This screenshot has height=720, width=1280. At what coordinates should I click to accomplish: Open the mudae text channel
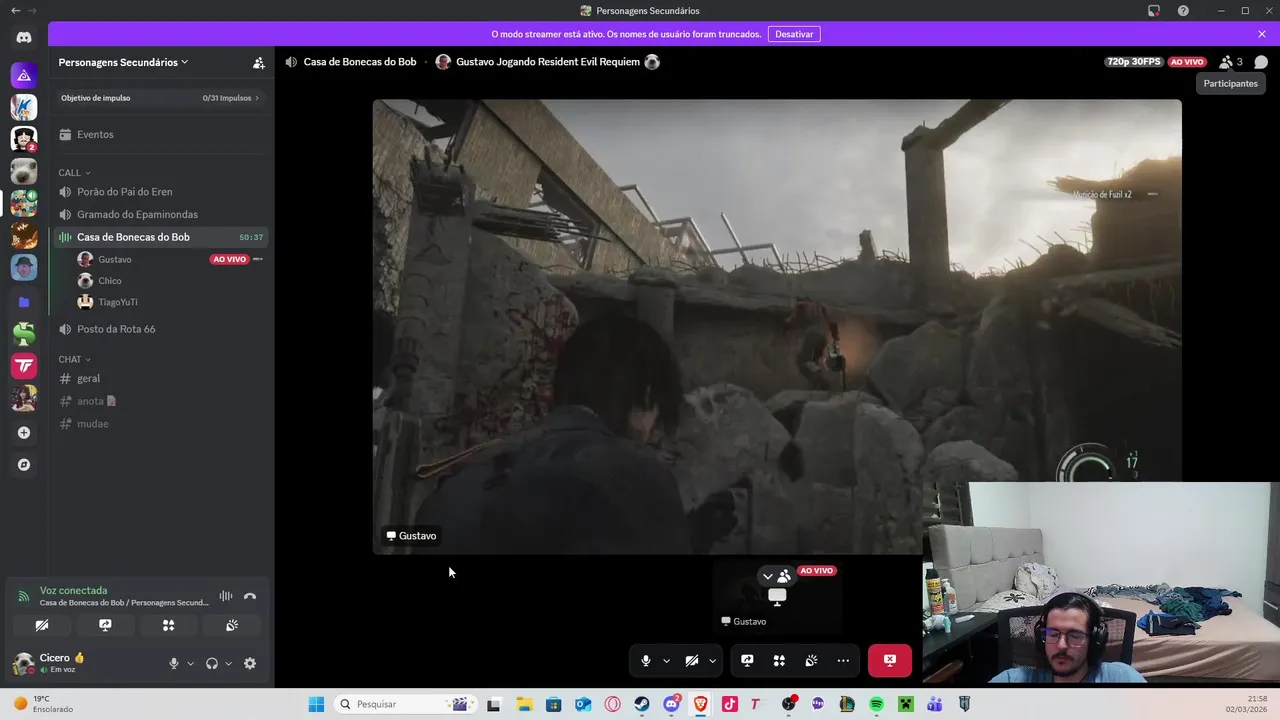[160, 423]
